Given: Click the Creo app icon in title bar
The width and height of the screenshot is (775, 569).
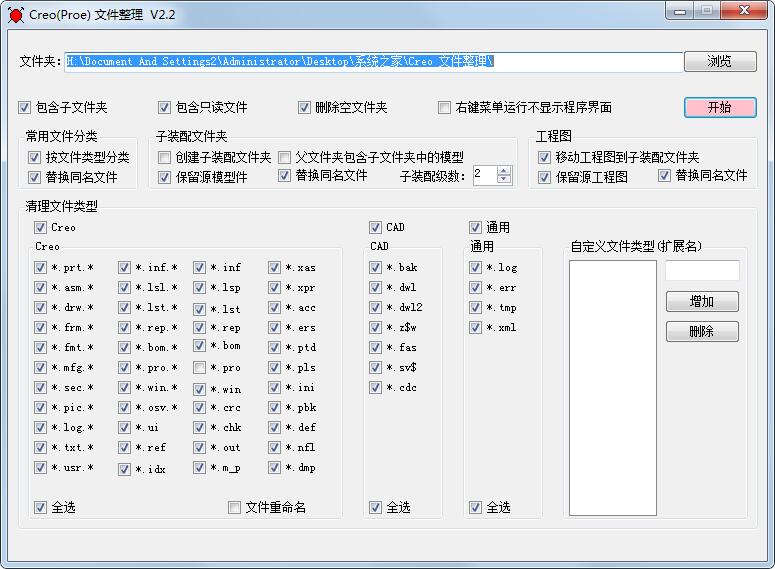Looking at the screenshot, I should coord(15,14).
